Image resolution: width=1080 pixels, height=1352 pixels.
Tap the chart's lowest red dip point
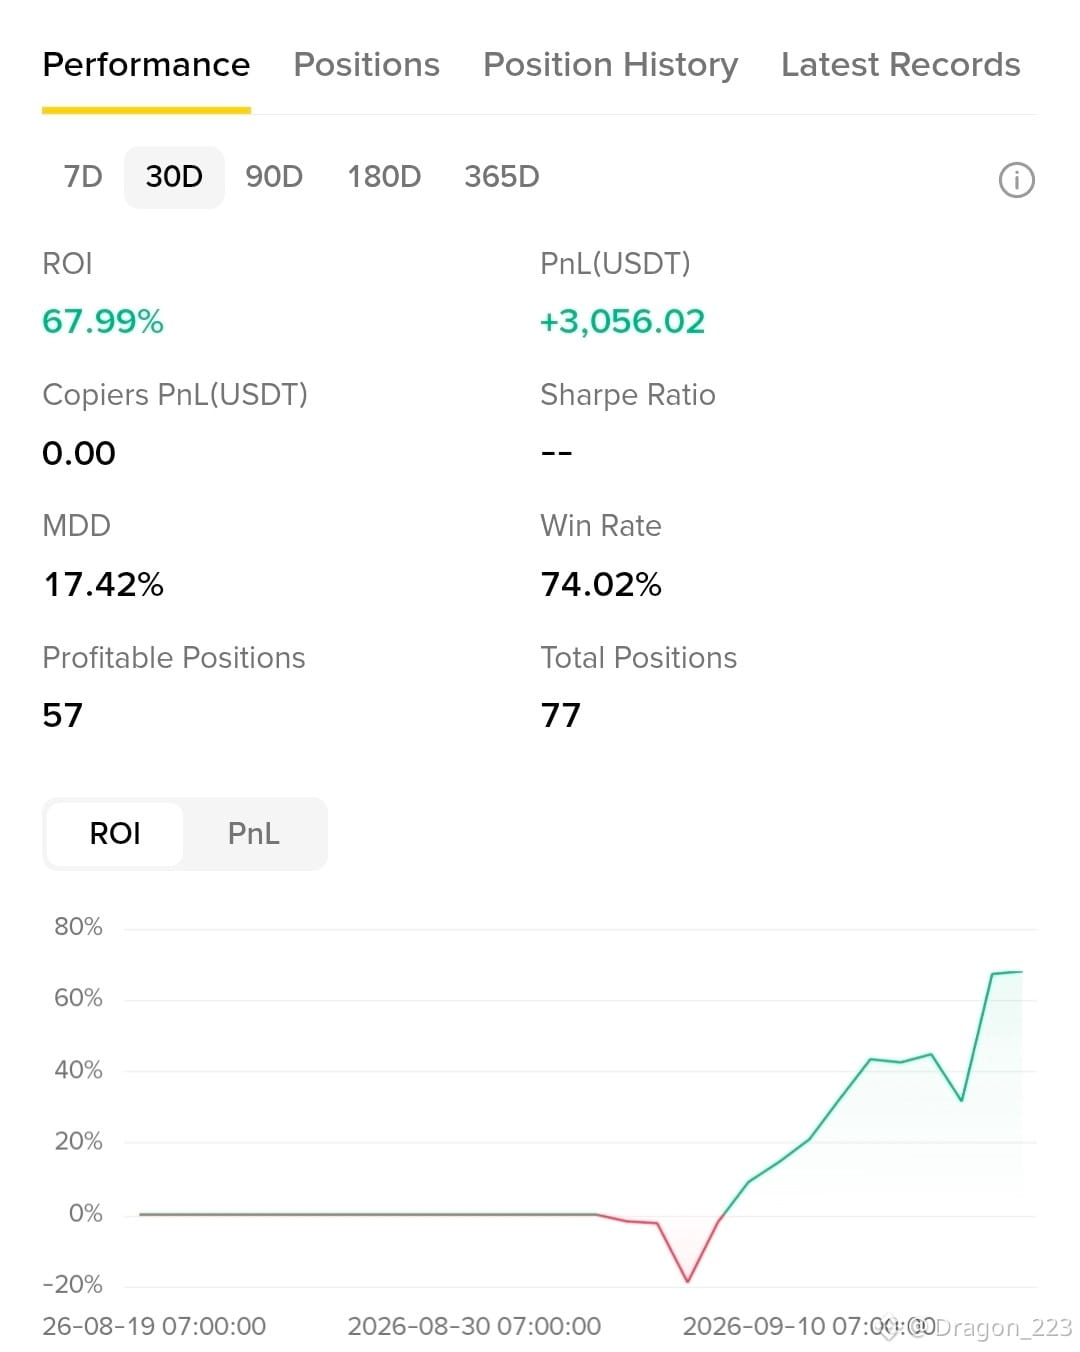687,1280
